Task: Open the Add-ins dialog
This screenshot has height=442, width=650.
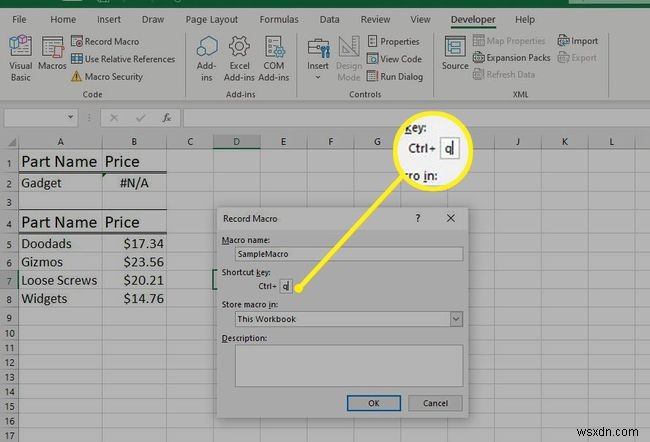Action: (206, 58)
